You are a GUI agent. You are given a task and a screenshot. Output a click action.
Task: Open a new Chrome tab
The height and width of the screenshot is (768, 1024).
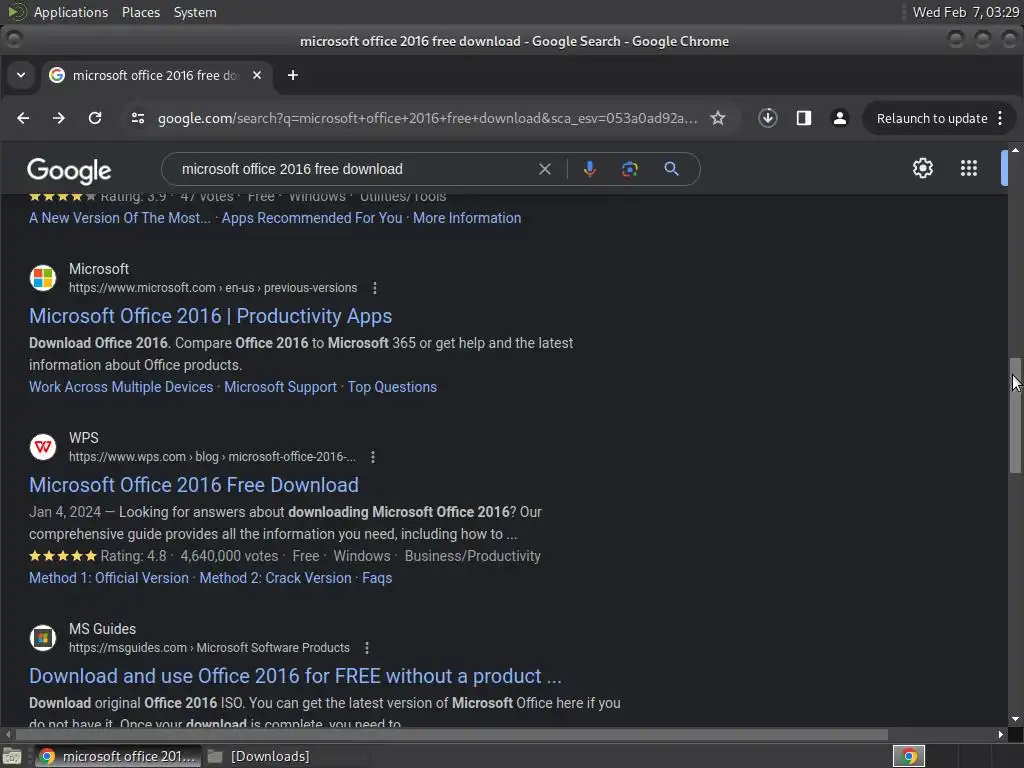point(293,75)
